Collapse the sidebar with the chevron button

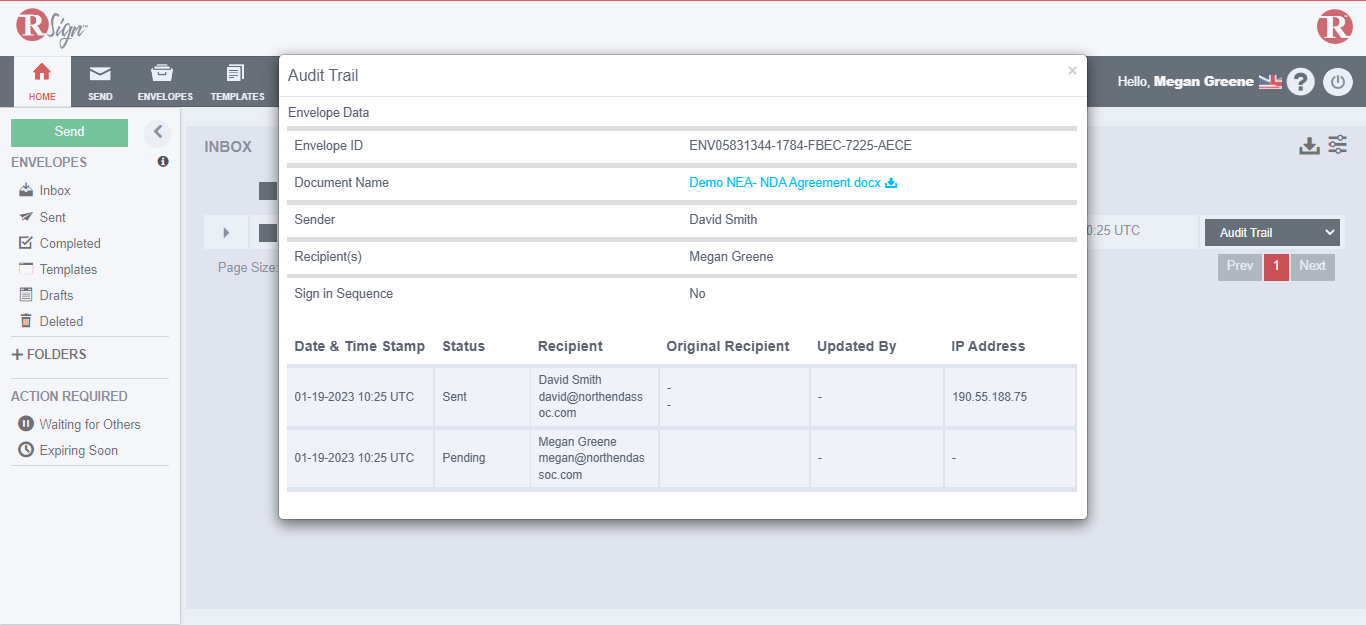pyautogui.click(x=157, y=132)
